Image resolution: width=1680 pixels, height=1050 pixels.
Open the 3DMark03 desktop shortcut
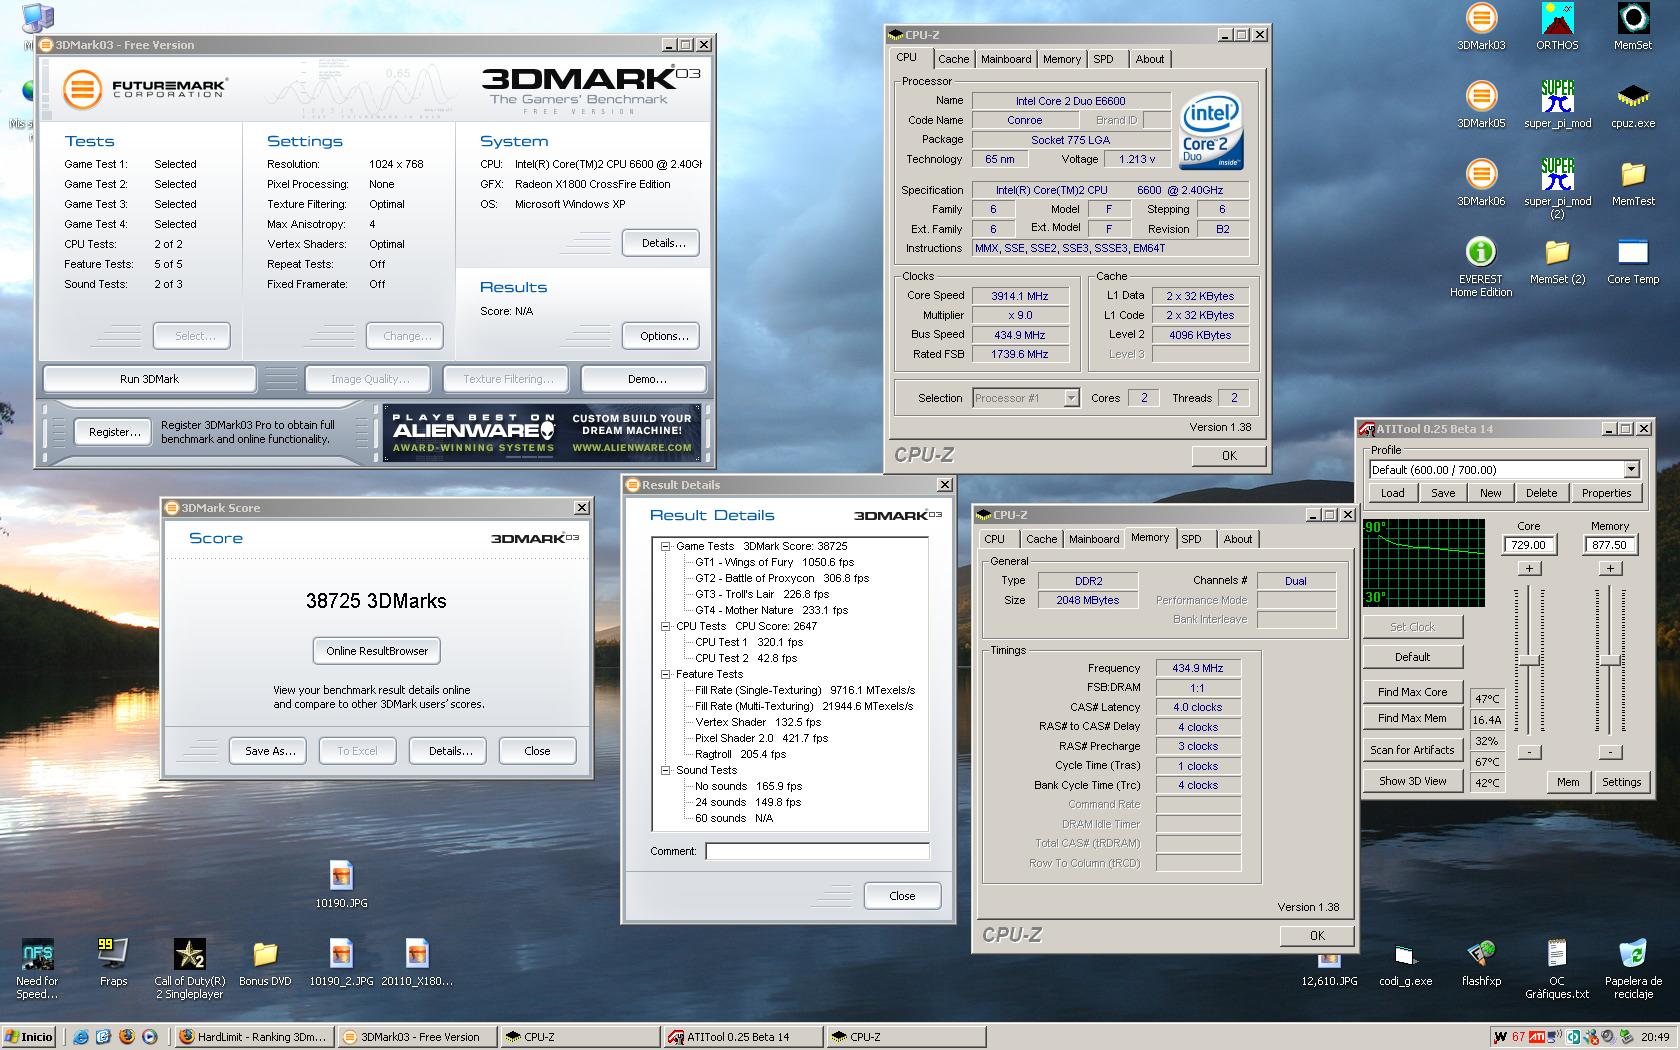(x=1481, y=27)
